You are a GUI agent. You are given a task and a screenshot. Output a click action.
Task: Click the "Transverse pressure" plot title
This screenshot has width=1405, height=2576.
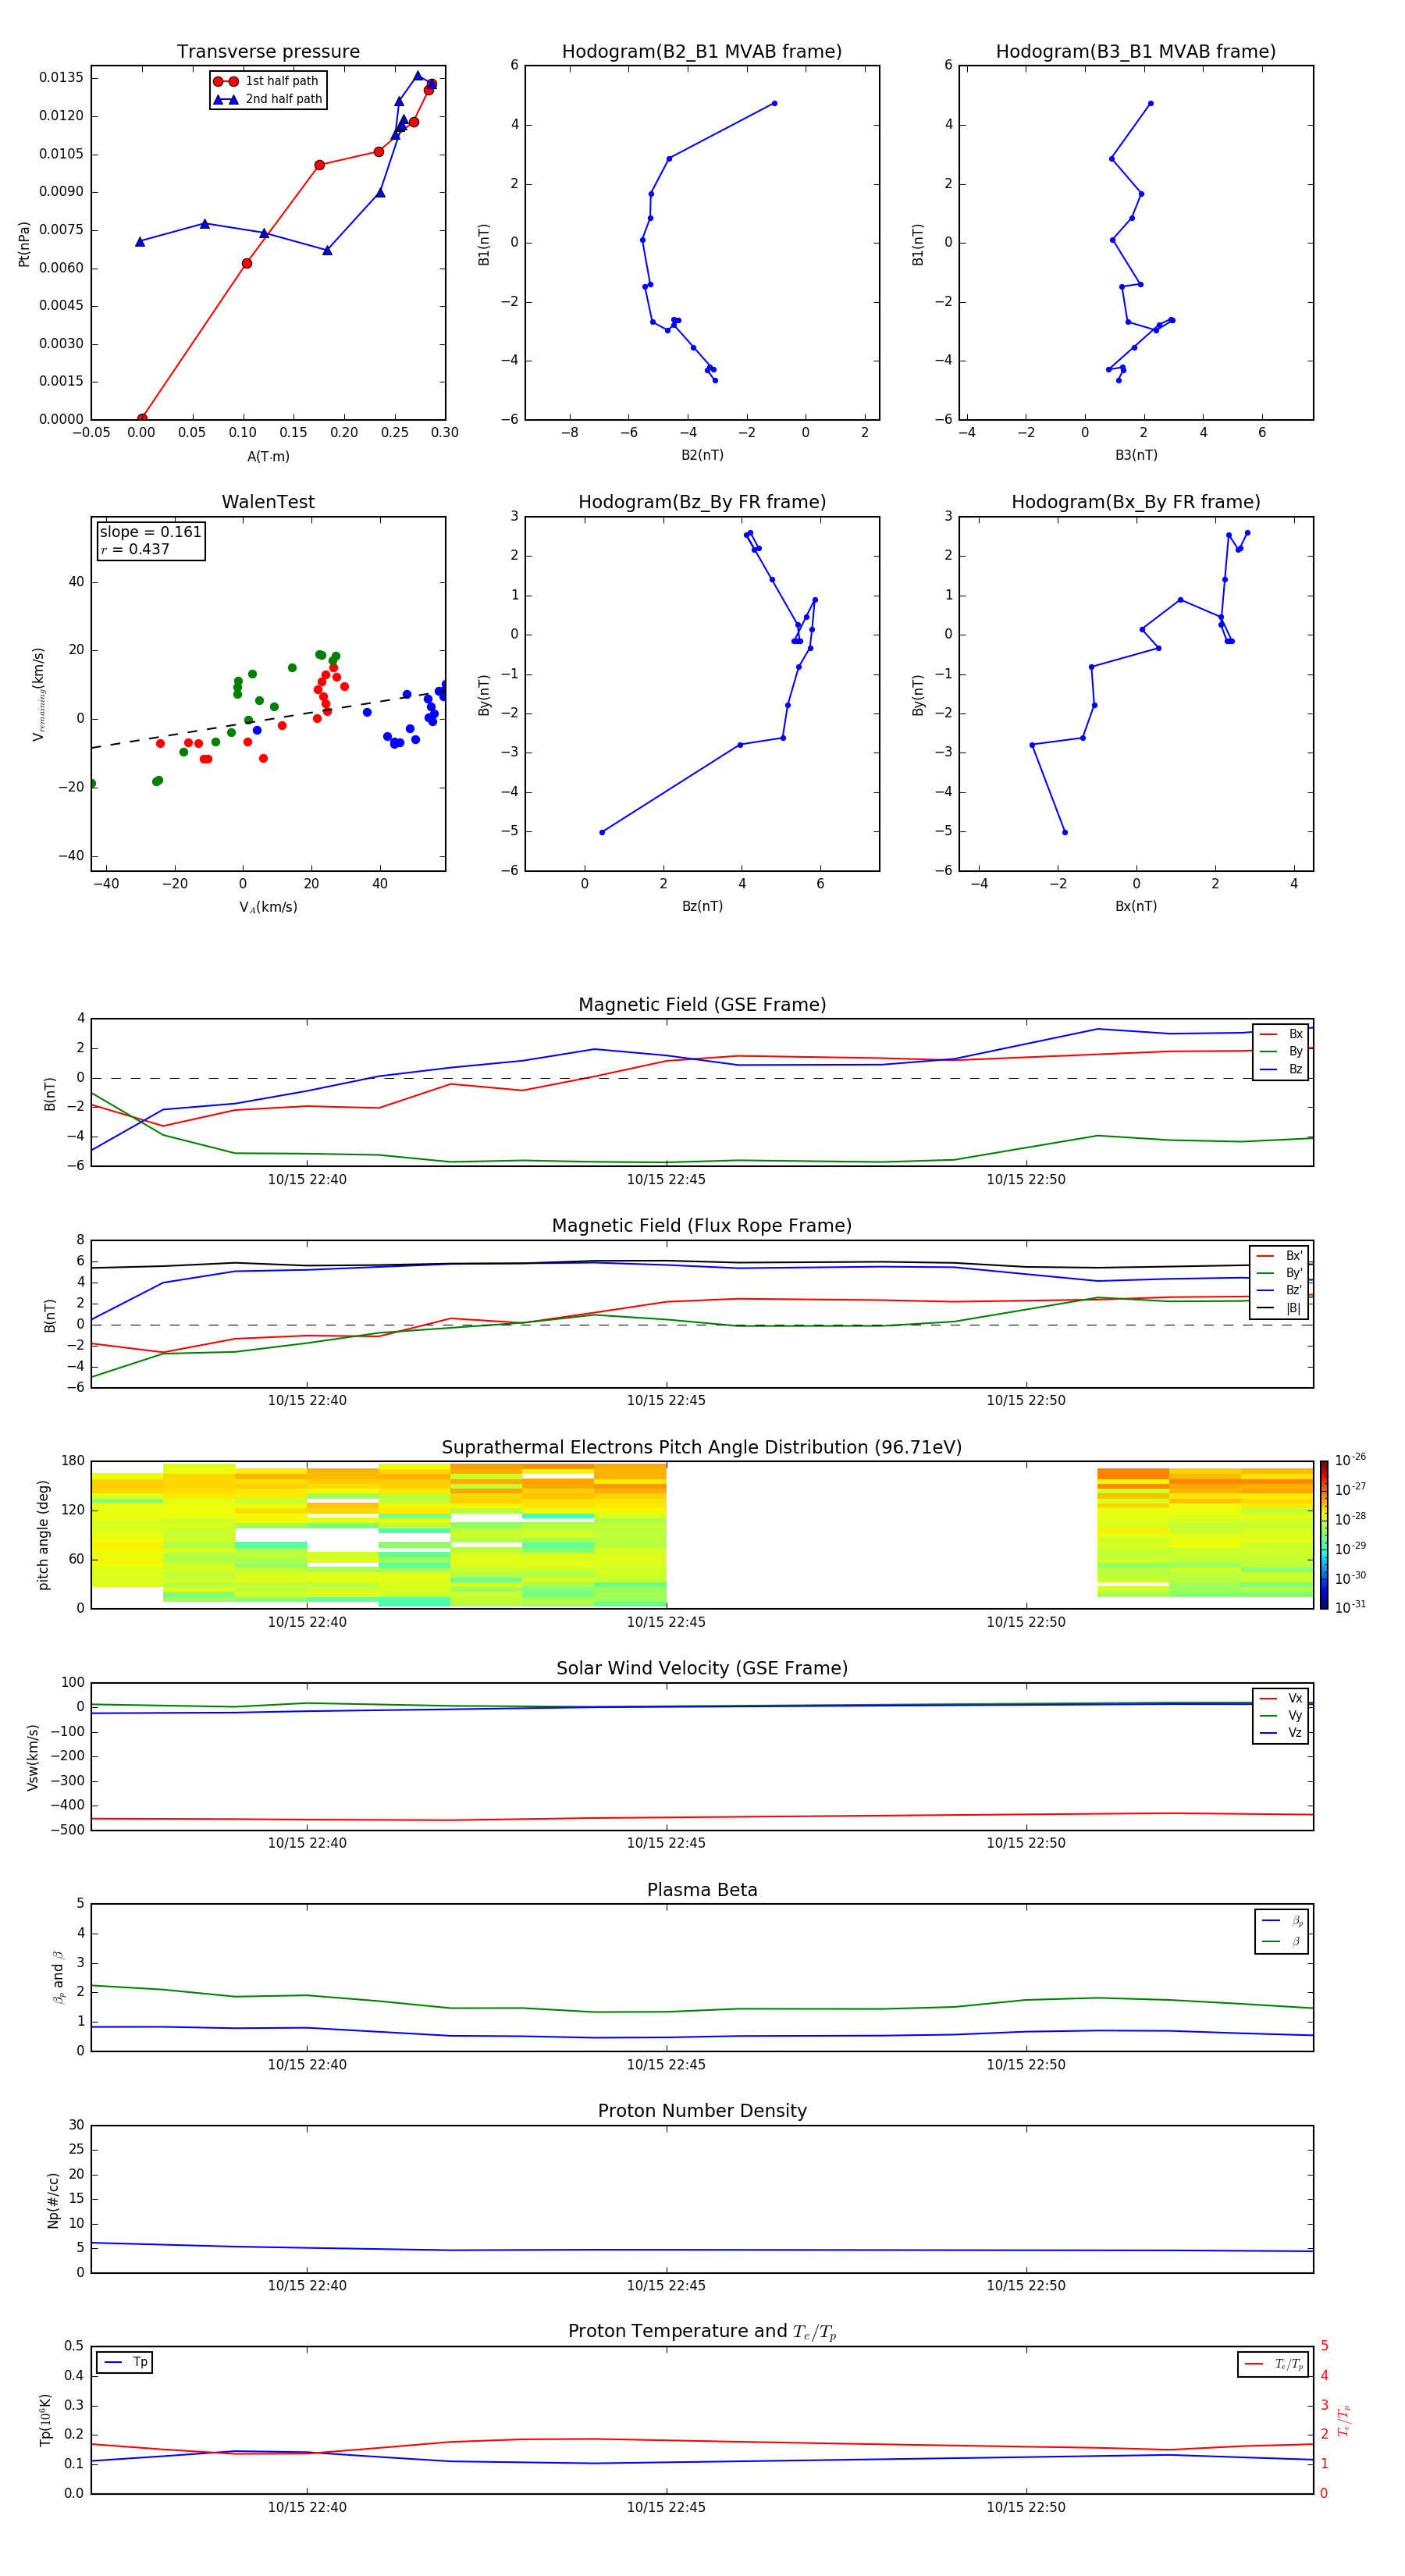click(268, 52)
